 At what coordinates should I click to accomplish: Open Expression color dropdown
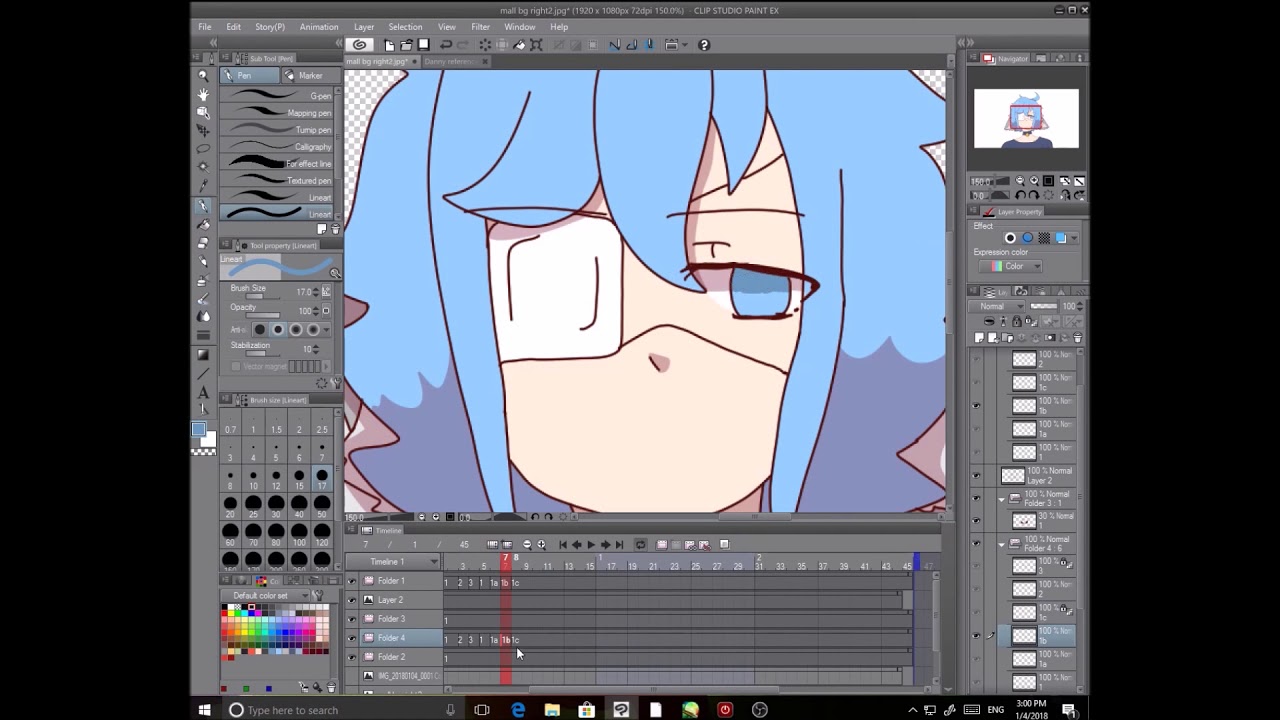(x=1011, y=266)
